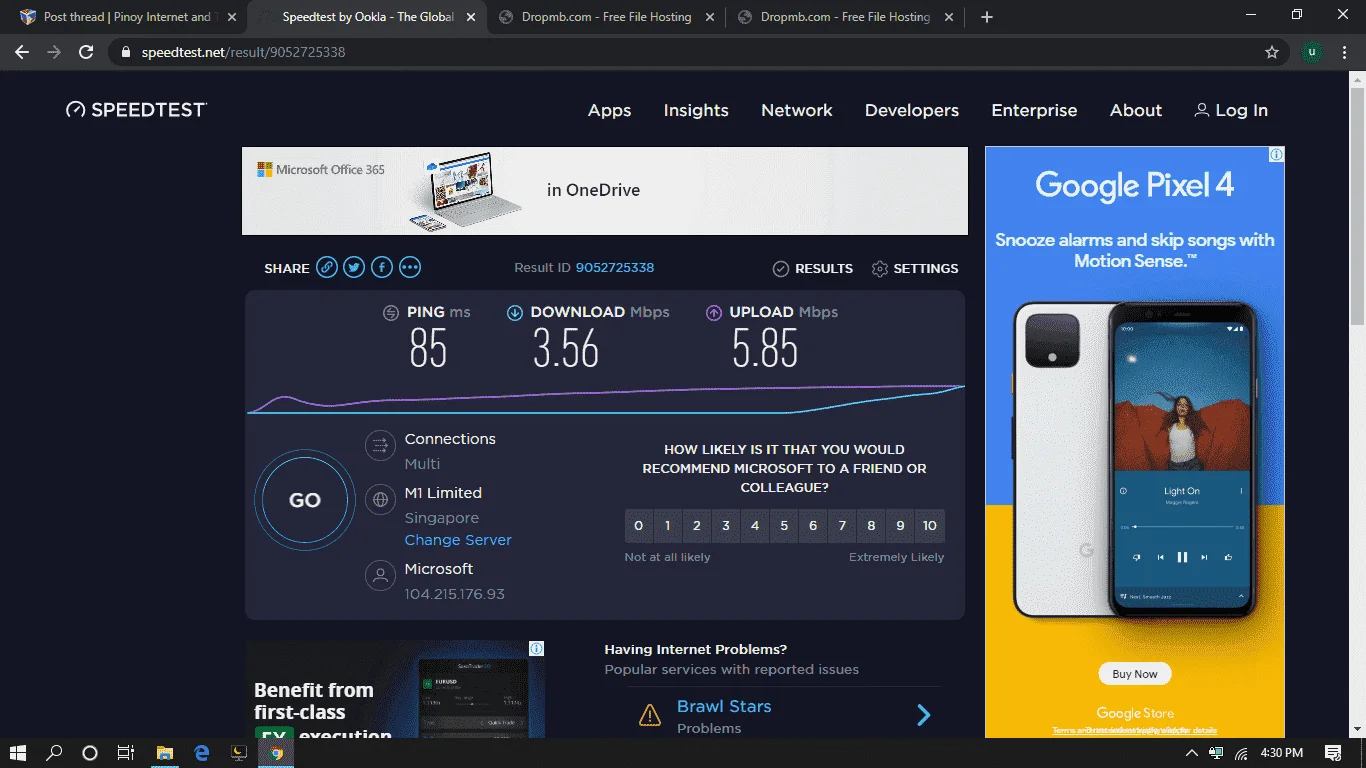Open the Action Center notifications icon
The width and height of the screenshot is (1366, 768).
[1333, 753]
